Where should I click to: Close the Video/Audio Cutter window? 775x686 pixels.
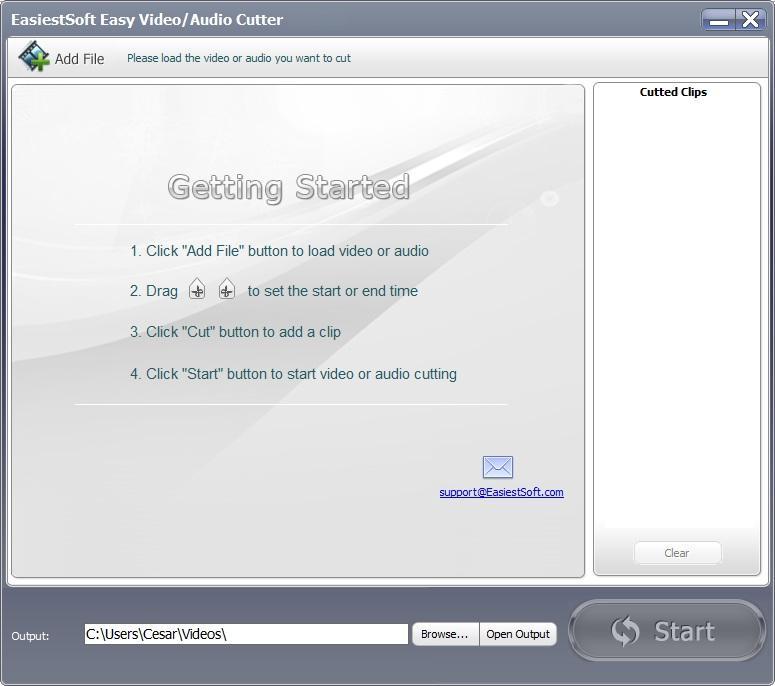click(x=750, y=20)
